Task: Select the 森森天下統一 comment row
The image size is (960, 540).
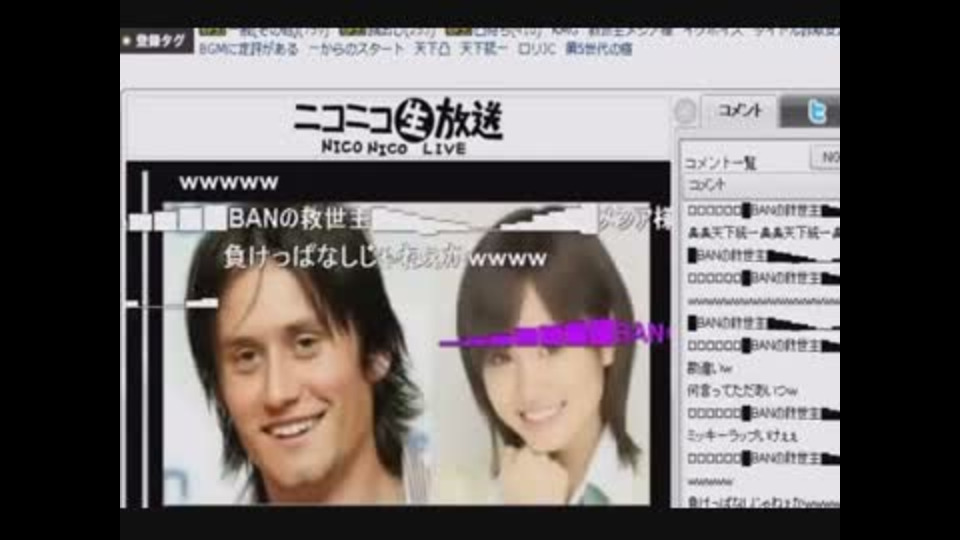Action: click(762, 233)
